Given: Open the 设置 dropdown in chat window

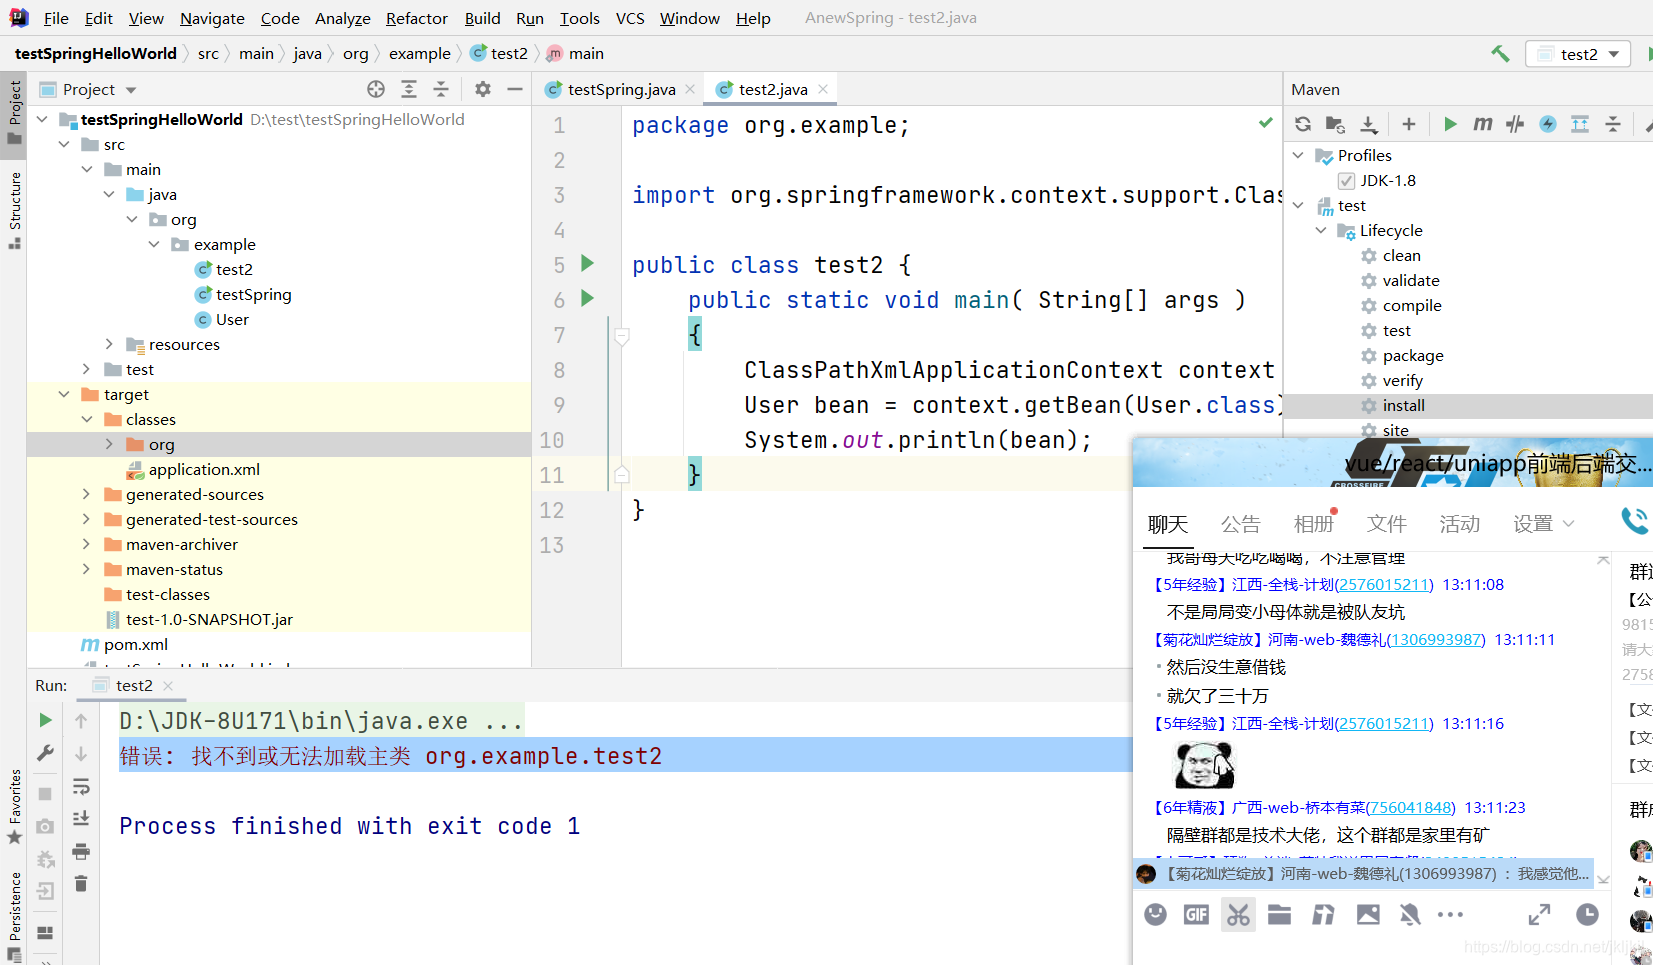Looking at the screenshot, I should 1543,524.
